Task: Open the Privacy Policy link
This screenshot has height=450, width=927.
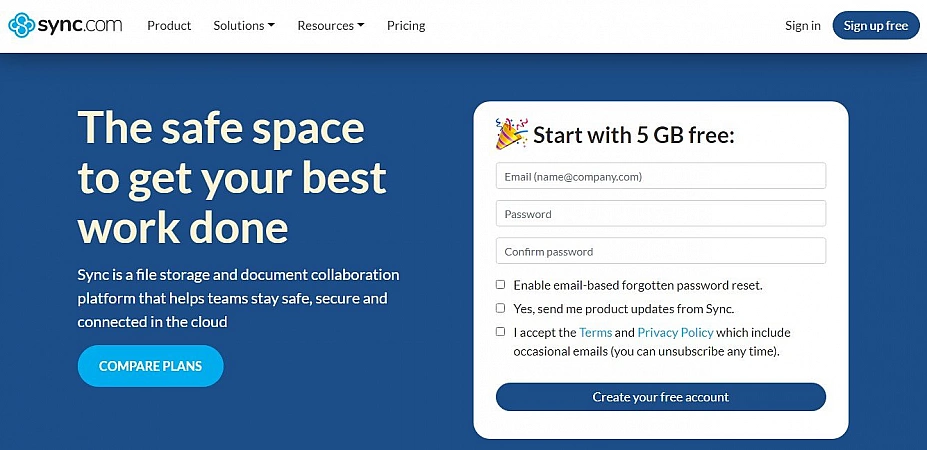Action: (x=675, y=332)
